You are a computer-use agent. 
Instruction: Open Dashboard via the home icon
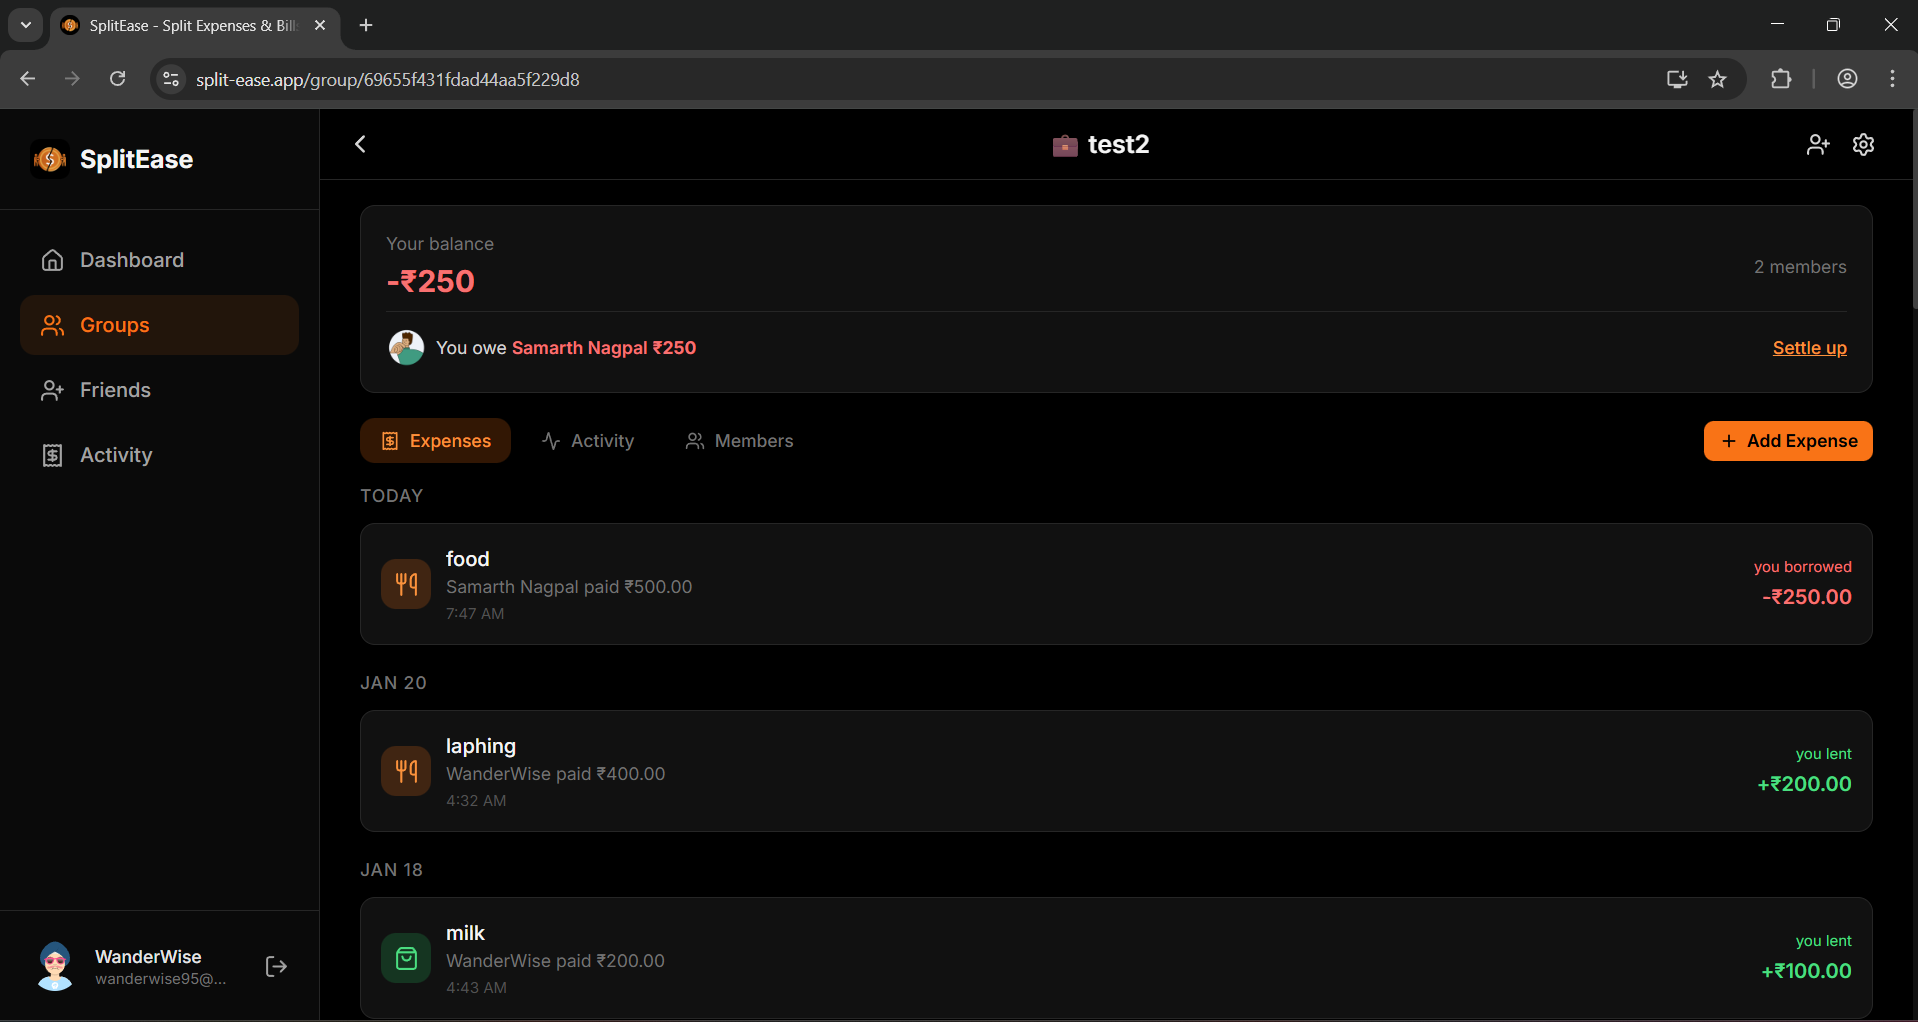(53, 260)
